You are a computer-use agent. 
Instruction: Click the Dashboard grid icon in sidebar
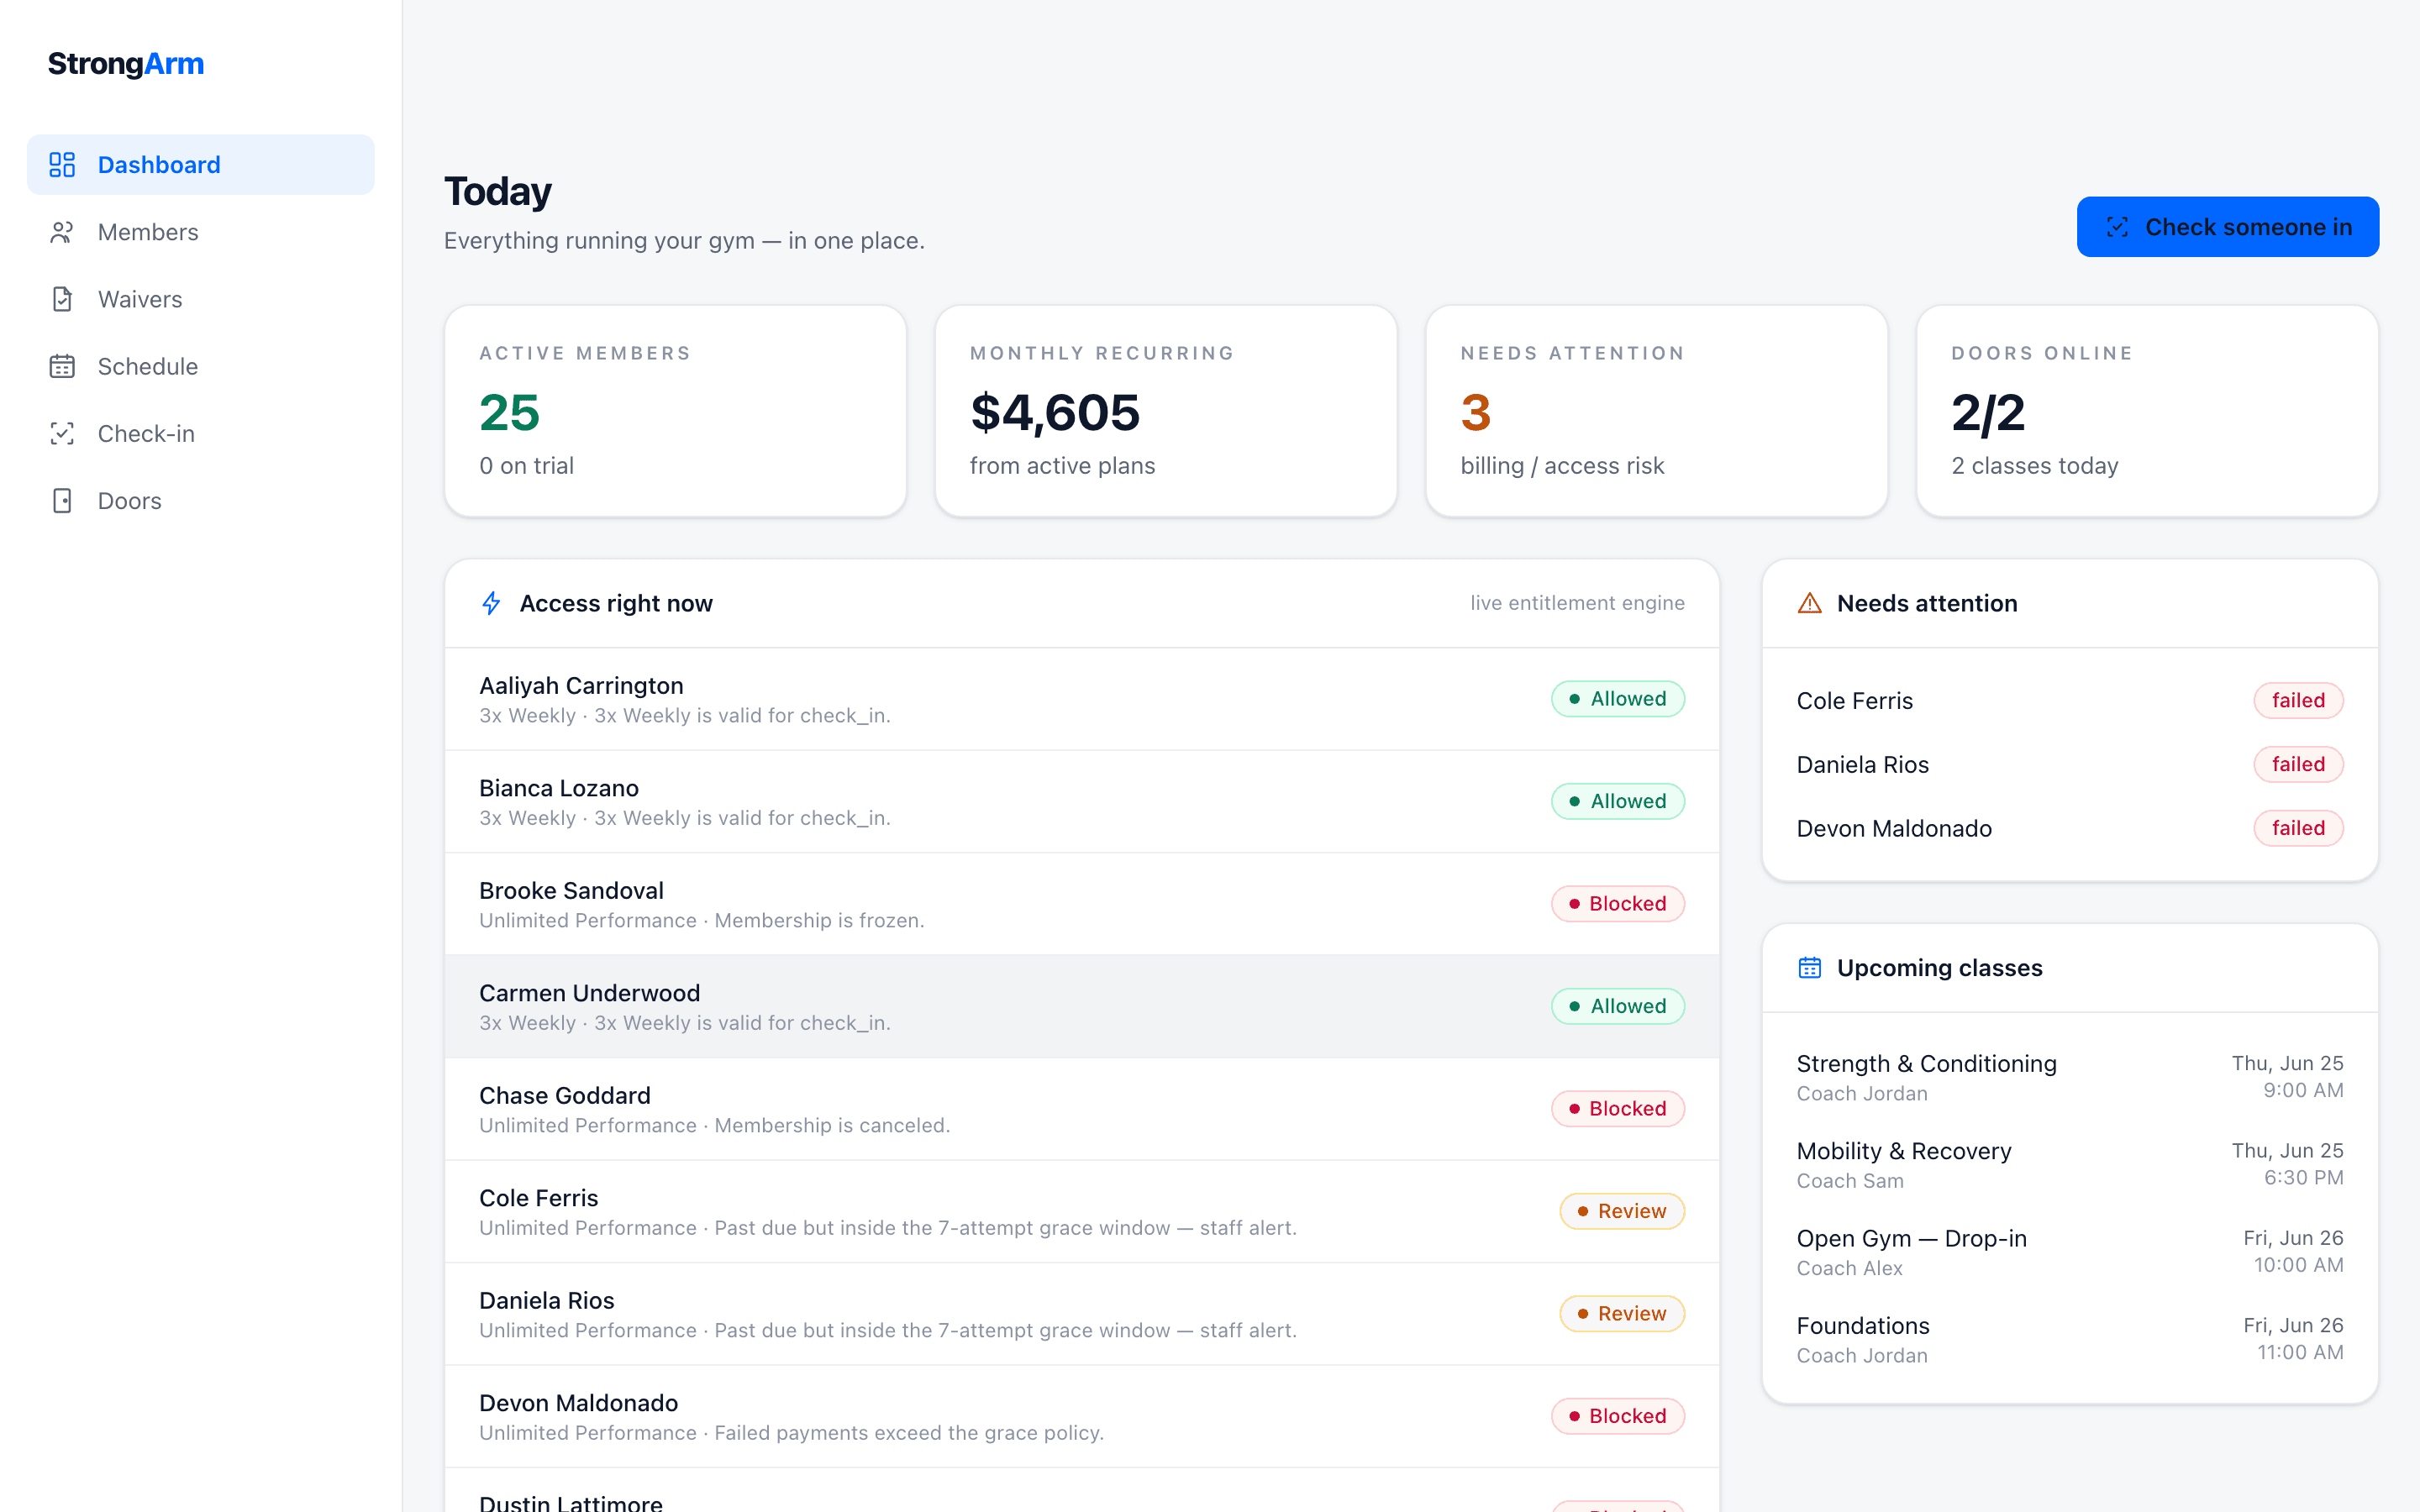pos(62,165)
